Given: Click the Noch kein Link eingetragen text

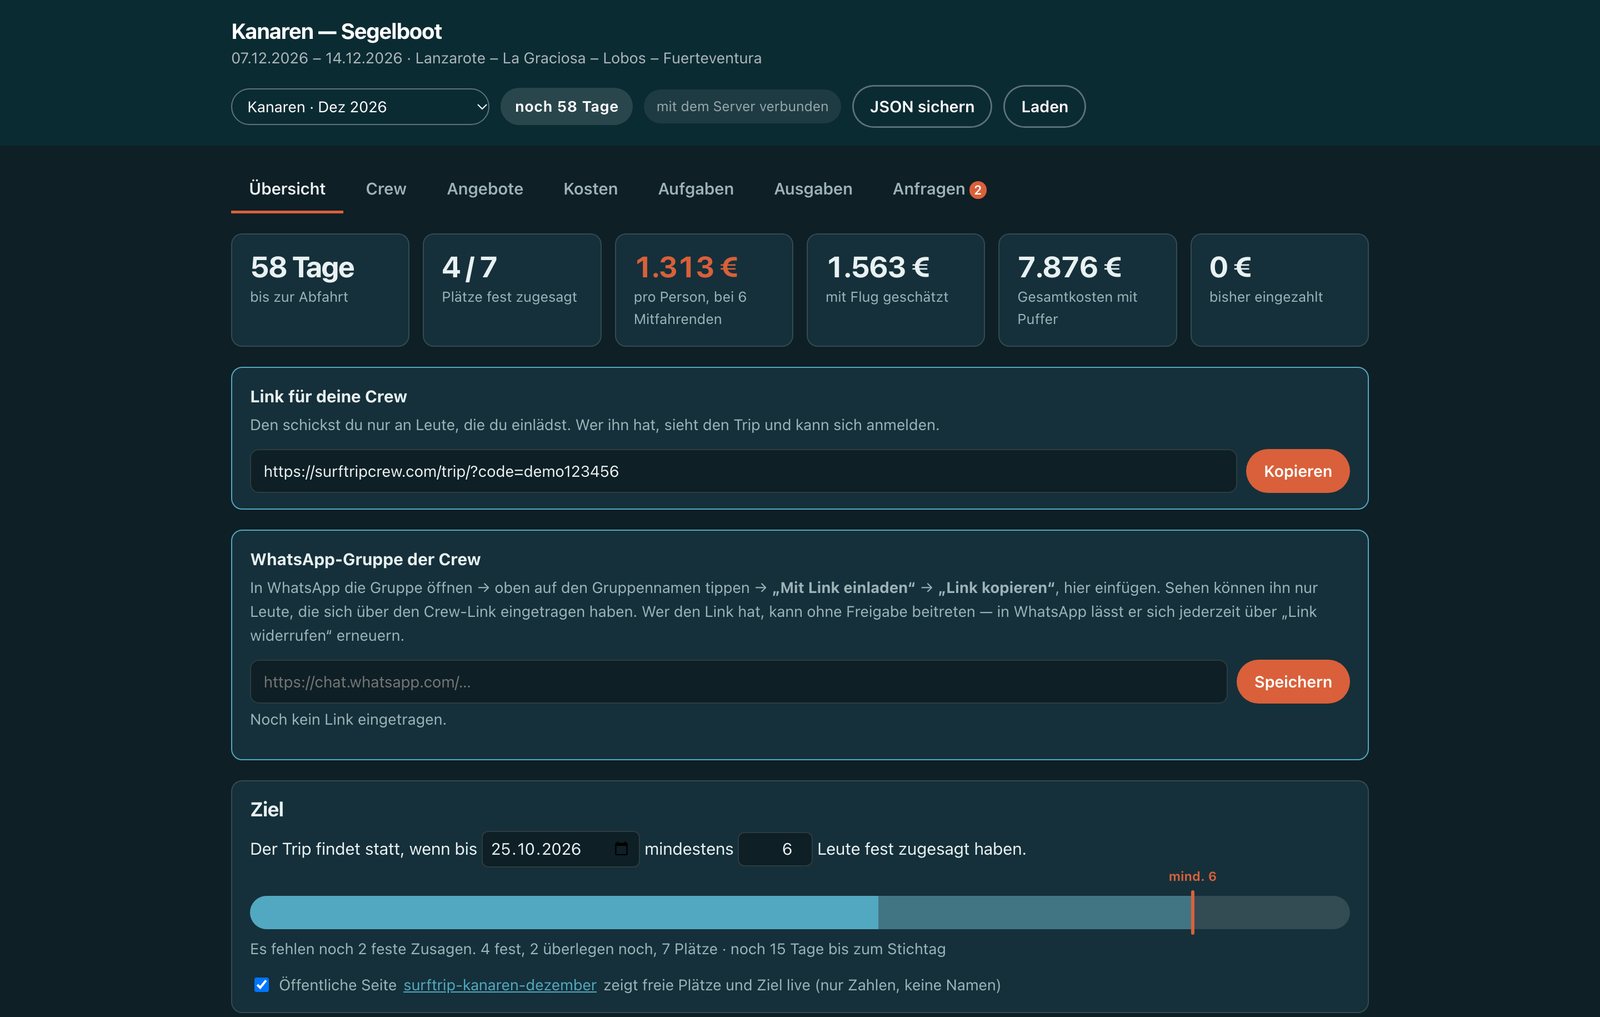Looking at the screenshot, I should pyautogui.click(x=348, y=720).
